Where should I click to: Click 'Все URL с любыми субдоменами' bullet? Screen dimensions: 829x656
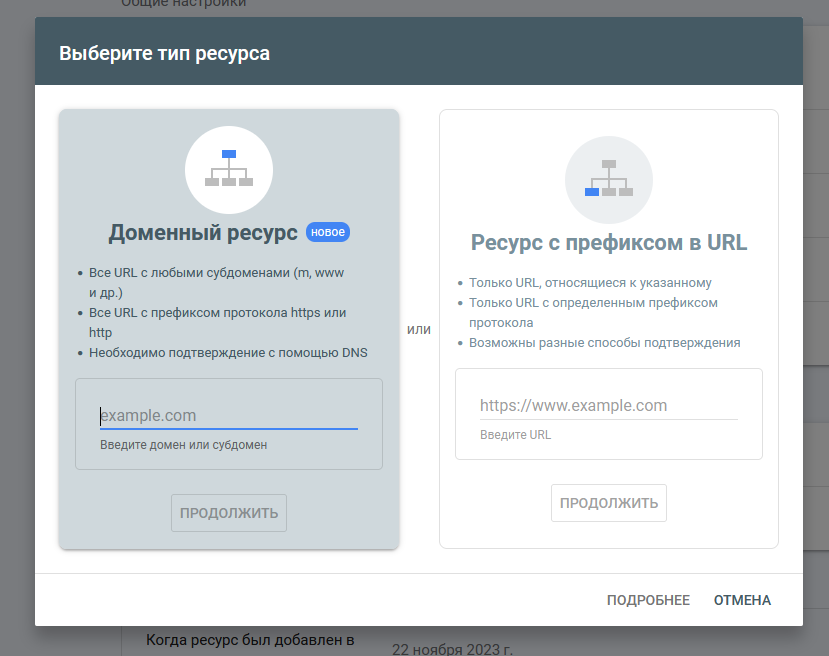point(216,282)
